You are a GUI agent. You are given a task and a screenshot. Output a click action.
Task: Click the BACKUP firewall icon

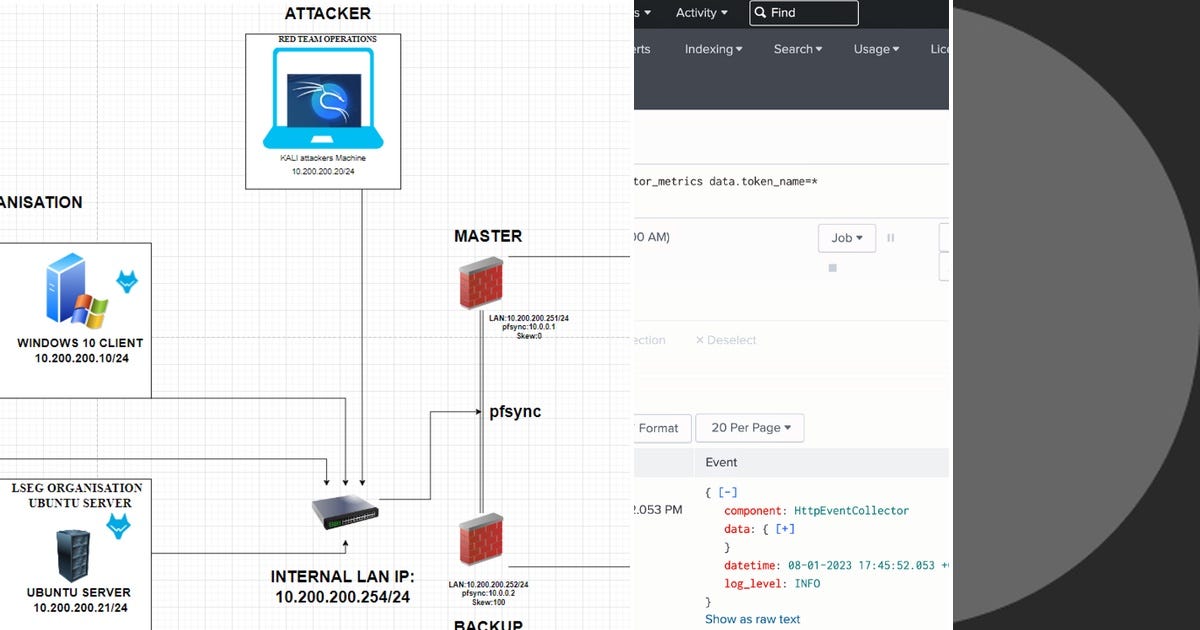click(x=481, y=537)
